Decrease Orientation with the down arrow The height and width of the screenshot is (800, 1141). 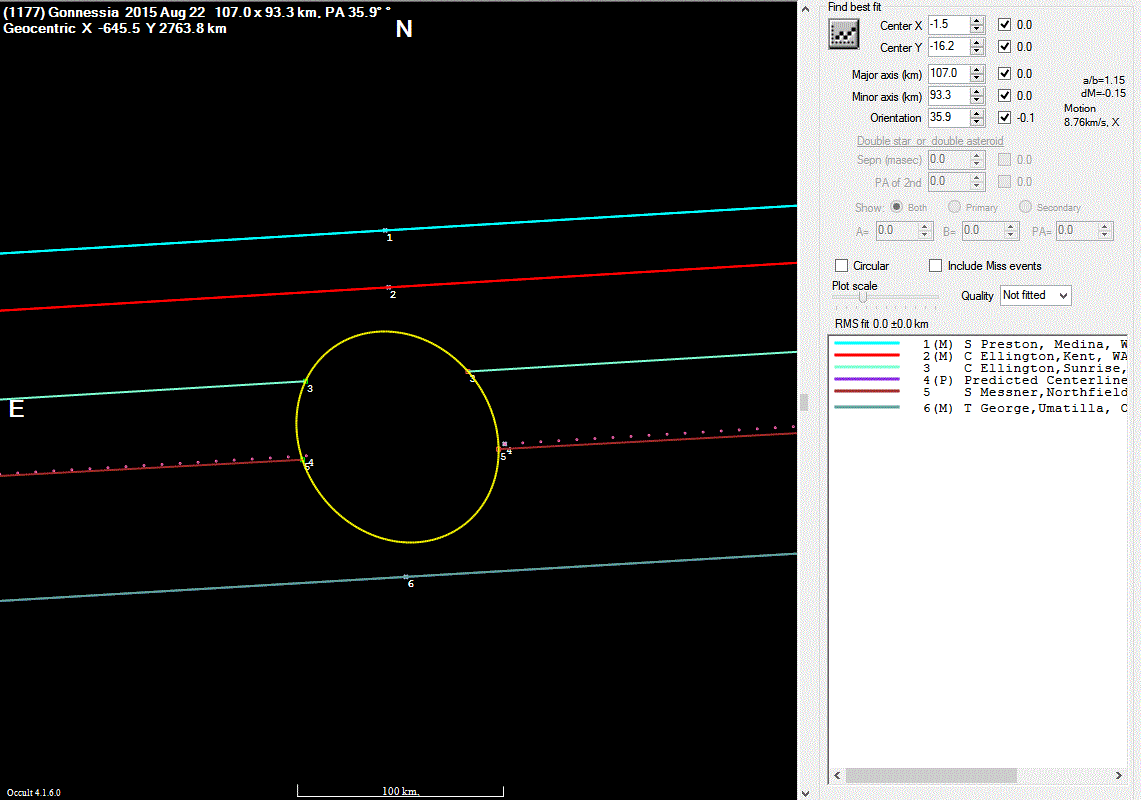click(977, 122)
